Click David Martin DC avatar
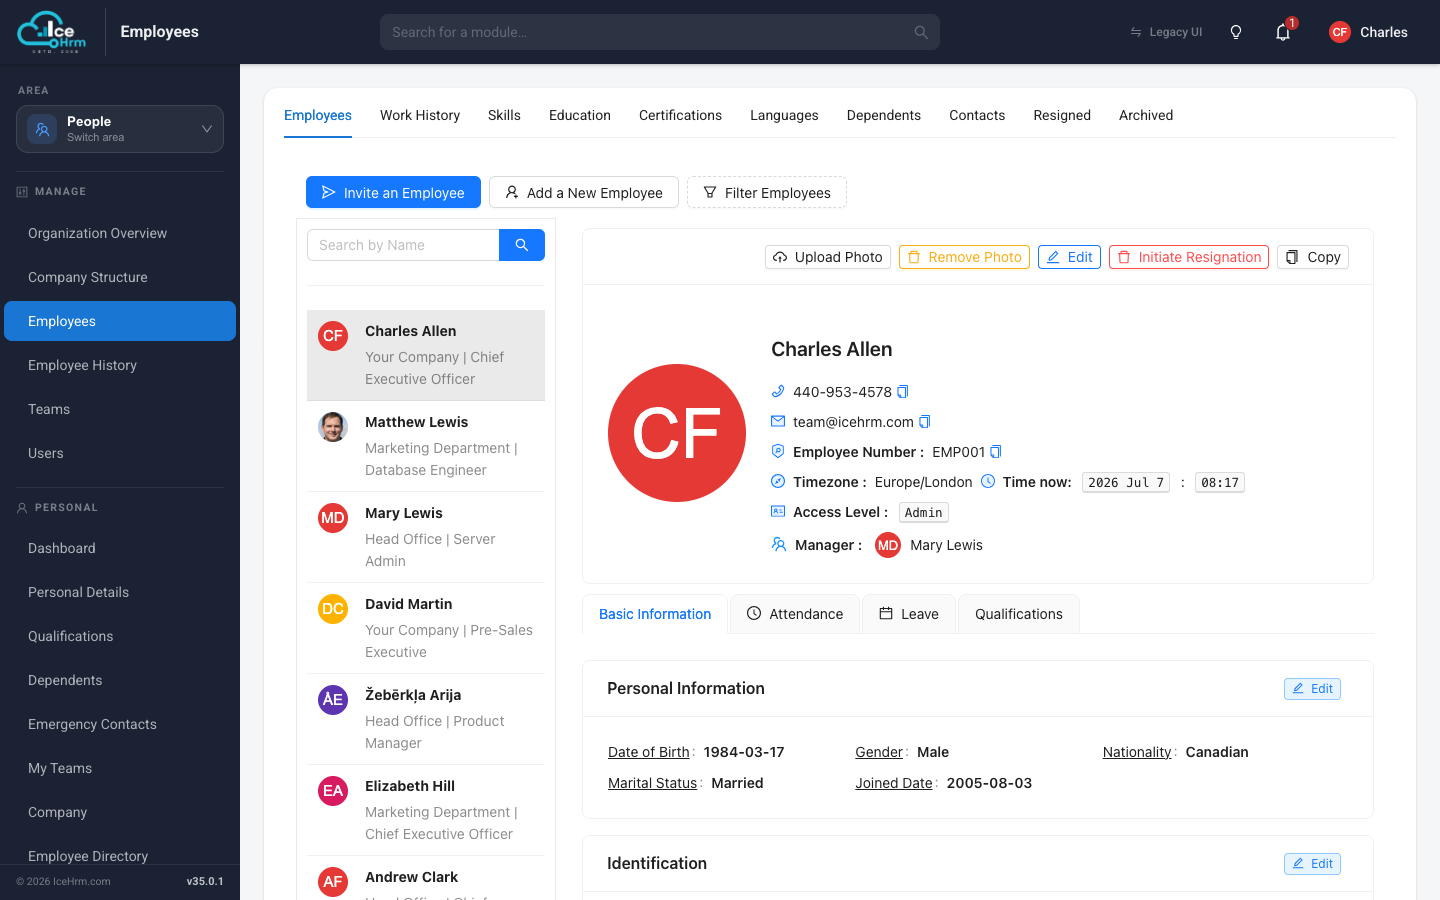The image size is (1440, 900). 333,609
